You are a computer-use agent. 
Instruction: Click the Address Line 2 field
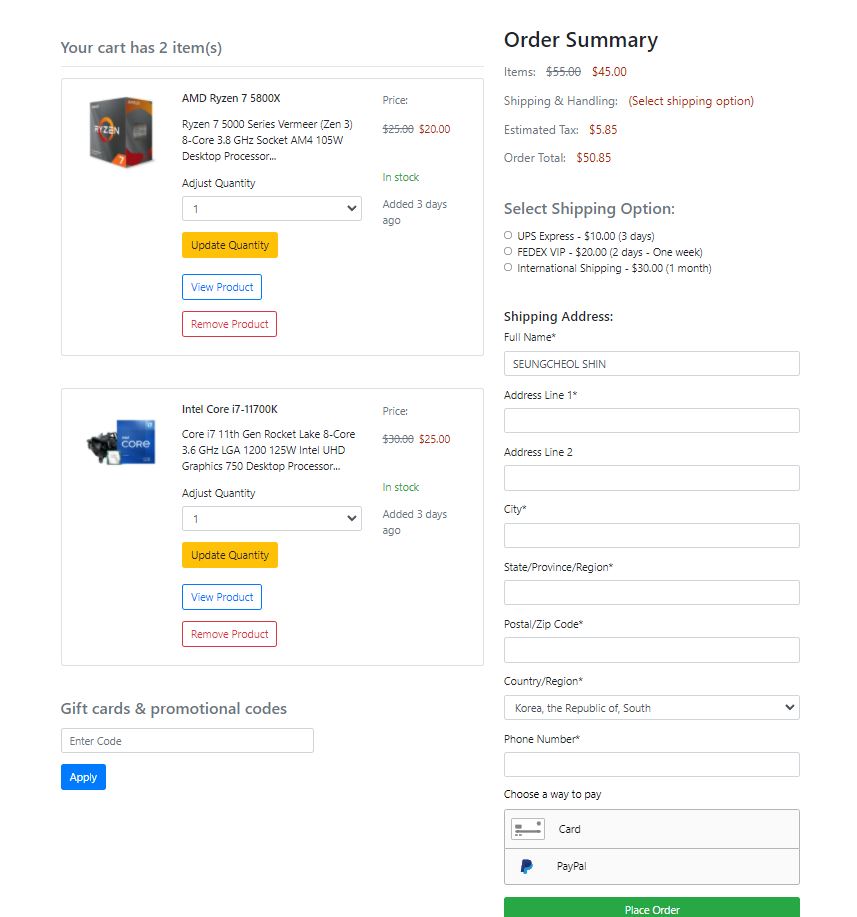pyautogui.click(x=652, y=478)
